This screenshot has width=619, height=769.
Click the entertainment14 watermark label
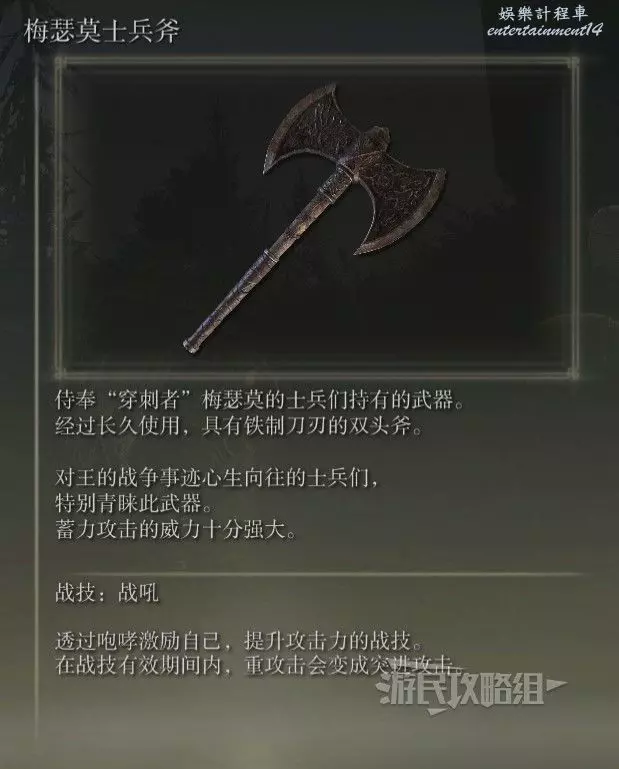(x=544, y=30)
